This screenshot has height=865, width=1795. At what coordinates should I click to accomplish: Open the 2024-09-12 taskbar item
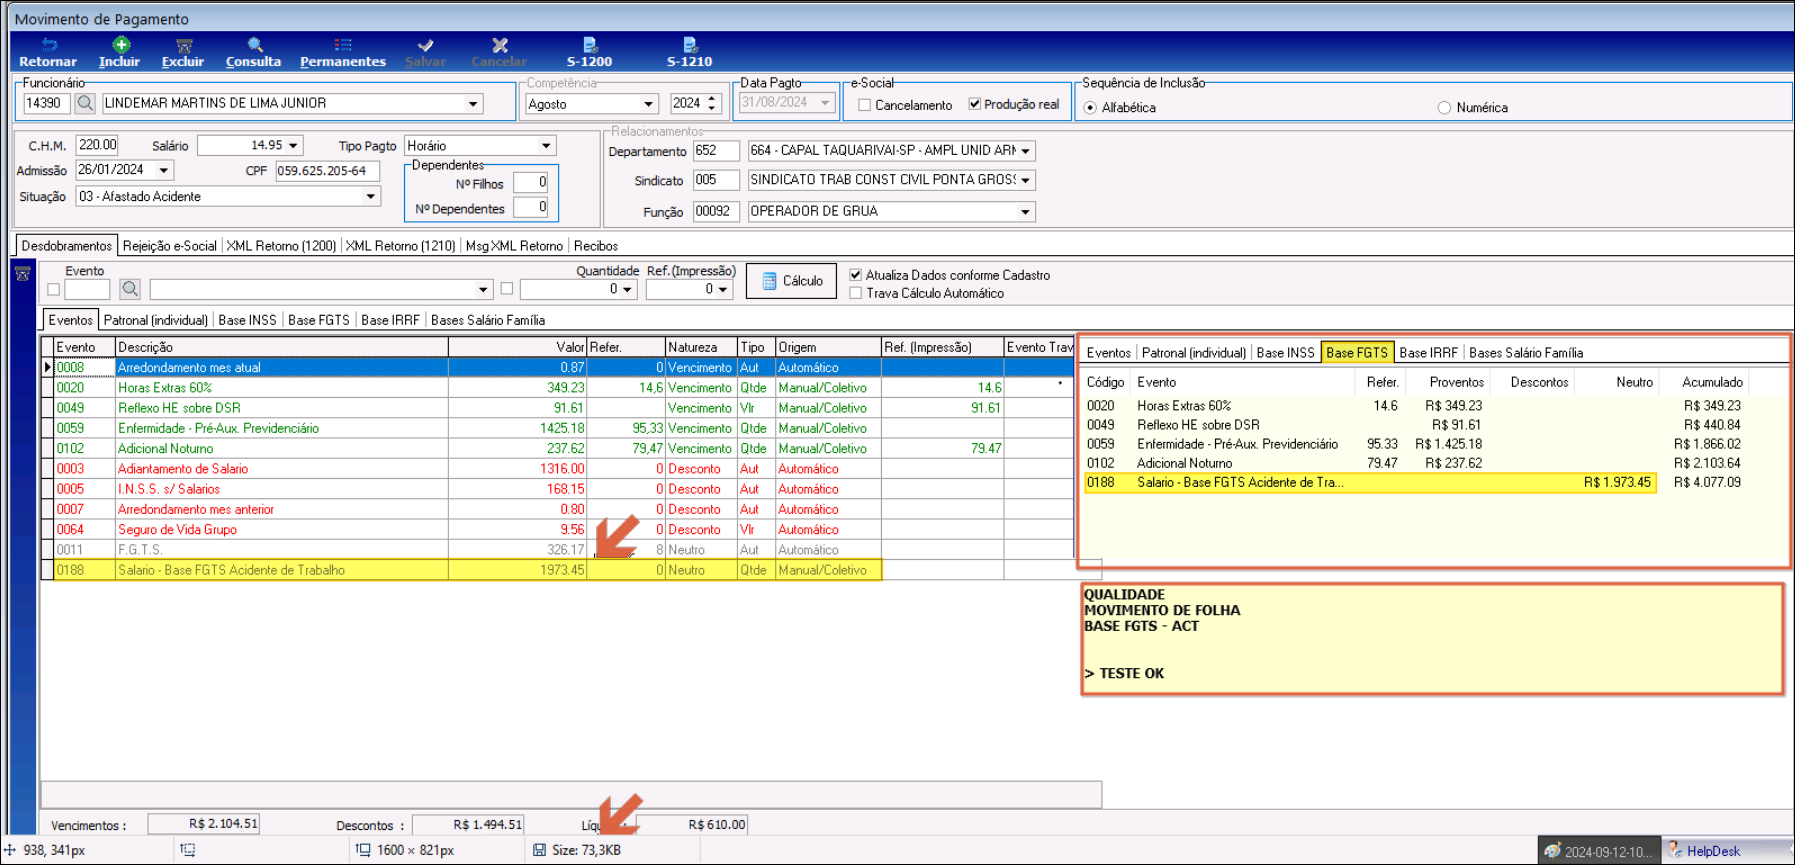click(1599, 851)
